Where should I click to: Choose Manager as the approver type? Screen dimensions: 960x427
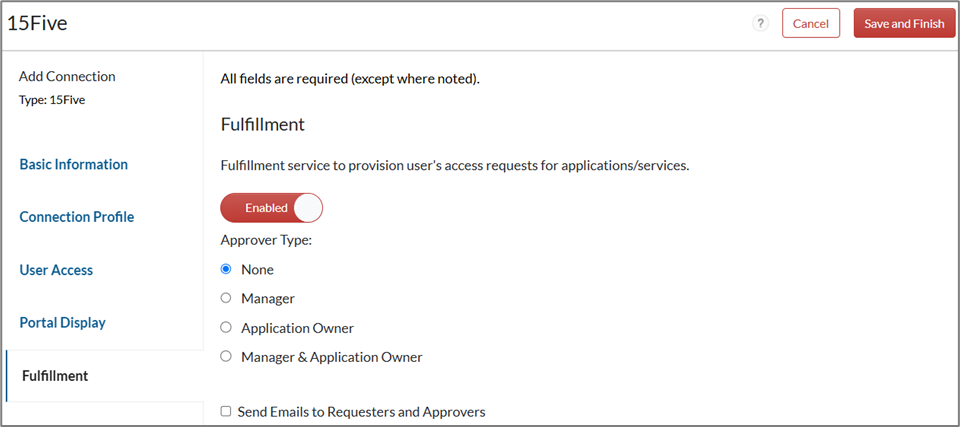coord(226,298)
